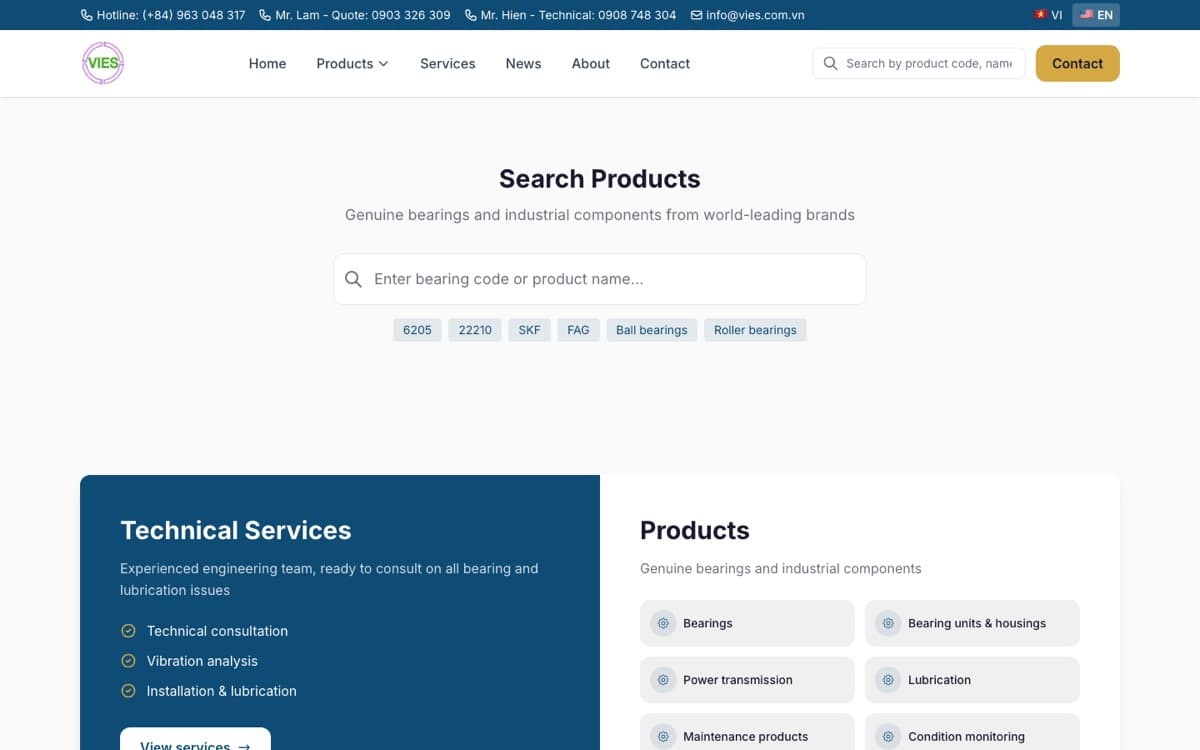
Task: Open the Bearings product category
Action: pyautogui.click(x=747, y=623)
